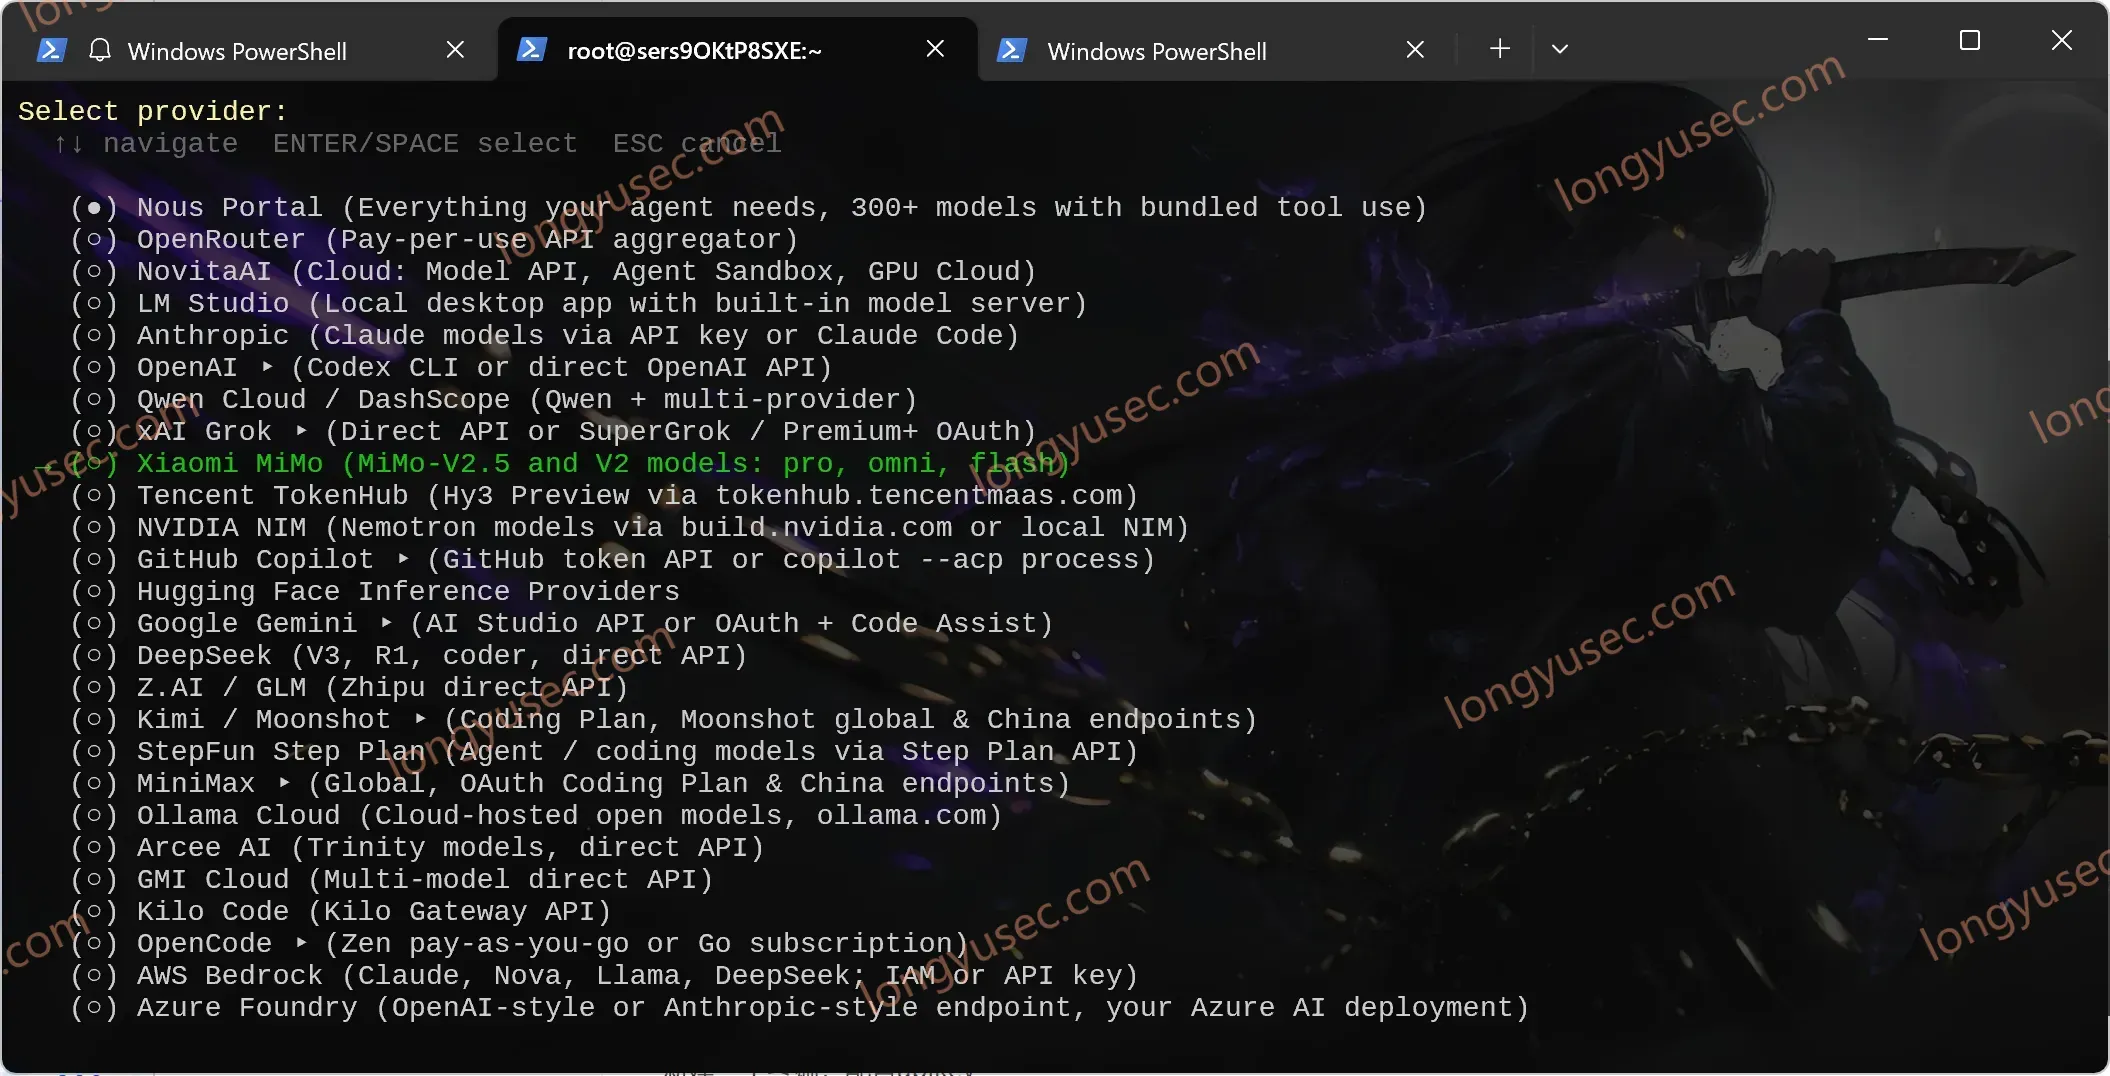Click the bell icon on the first PowerShell tab
2110x1076 pixels.
100,50
